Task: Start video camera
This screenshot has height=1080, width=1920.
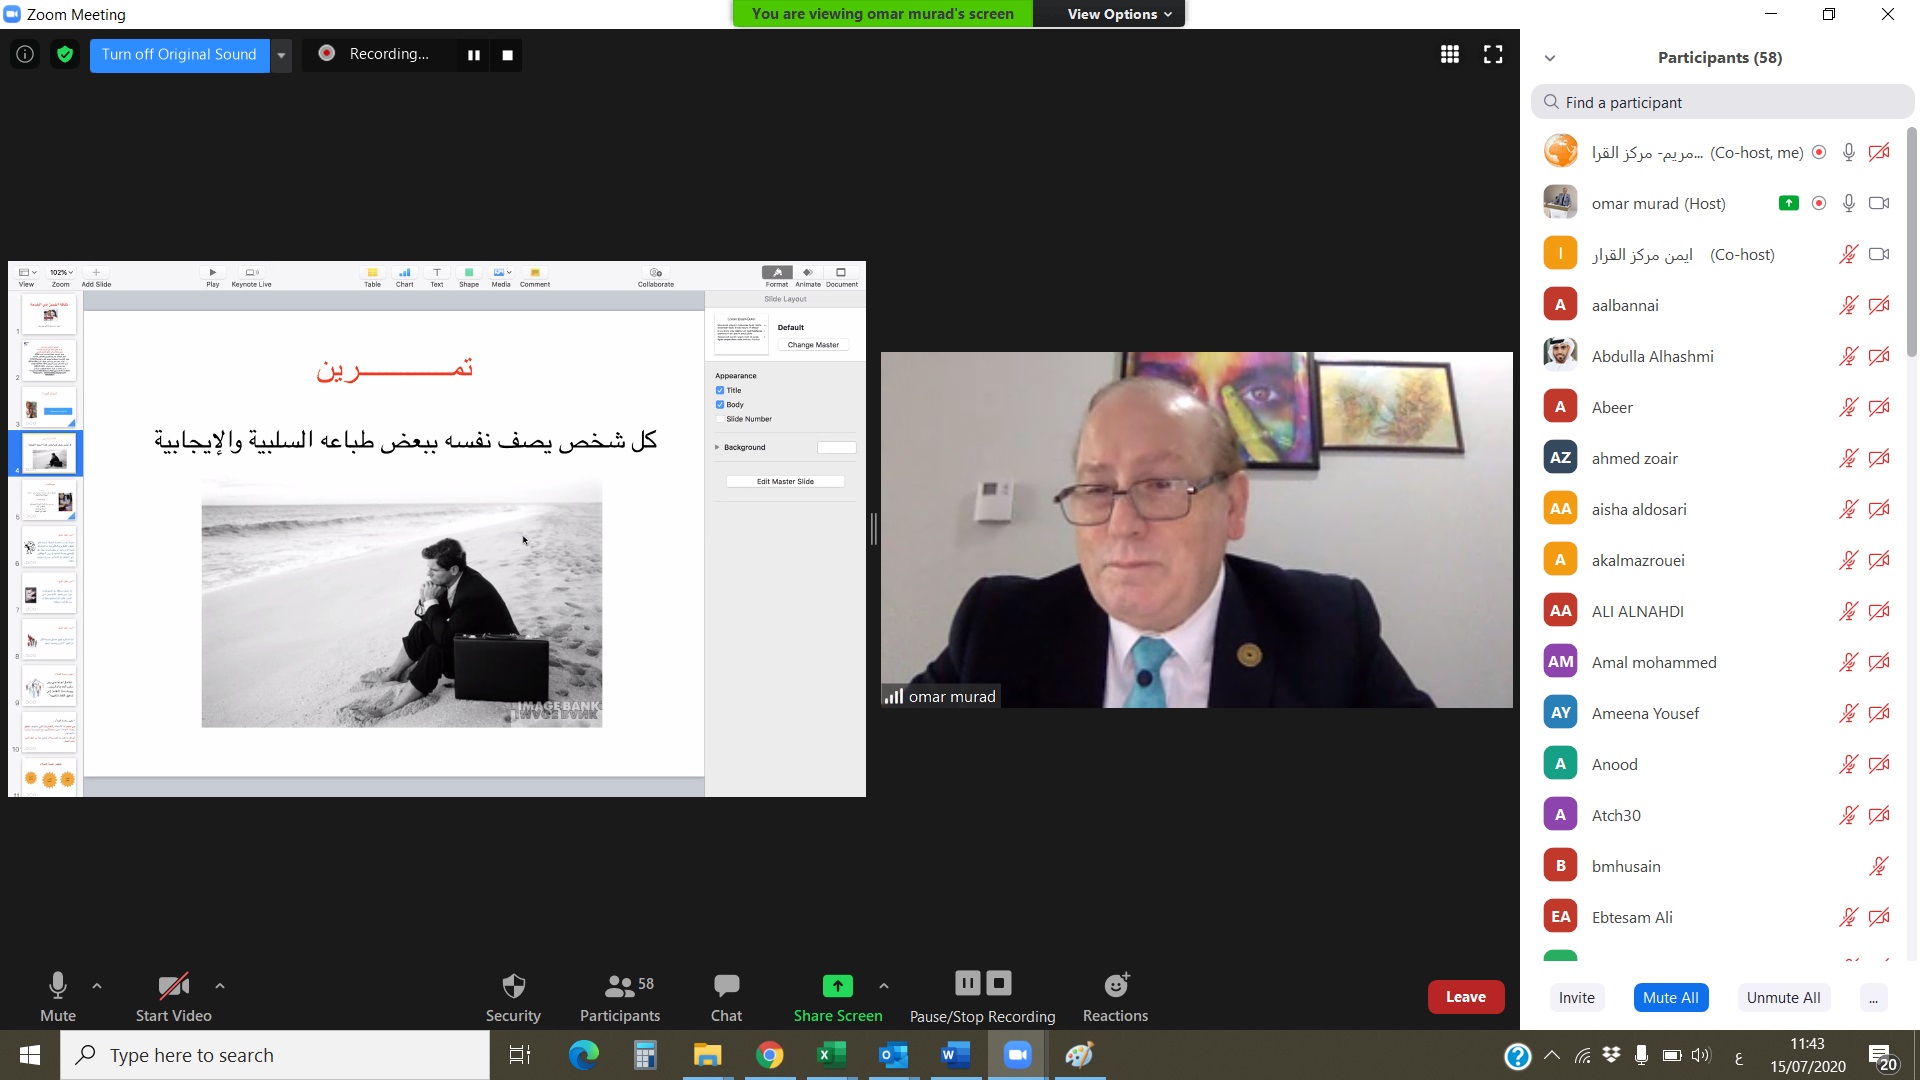Action: (173, 997)
